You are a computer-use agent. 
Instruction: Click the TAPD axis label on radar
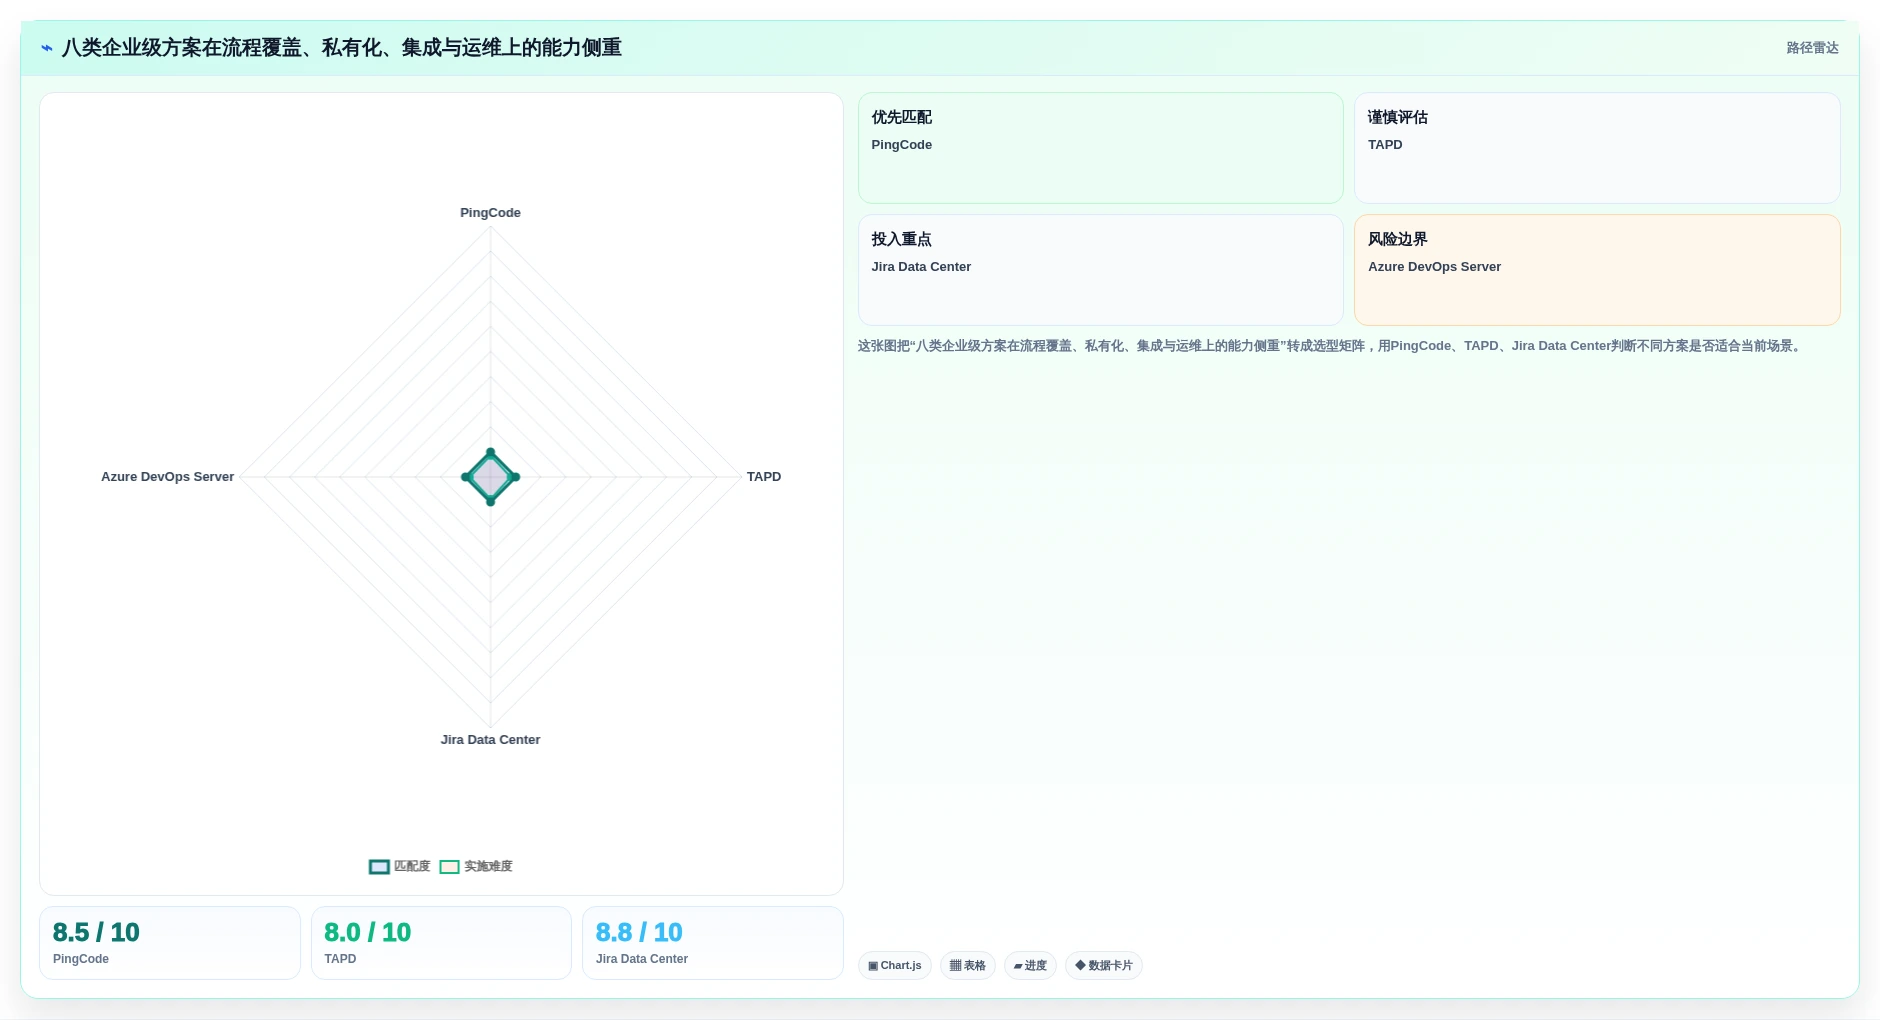pyautogui.click(x=764, y=477)
